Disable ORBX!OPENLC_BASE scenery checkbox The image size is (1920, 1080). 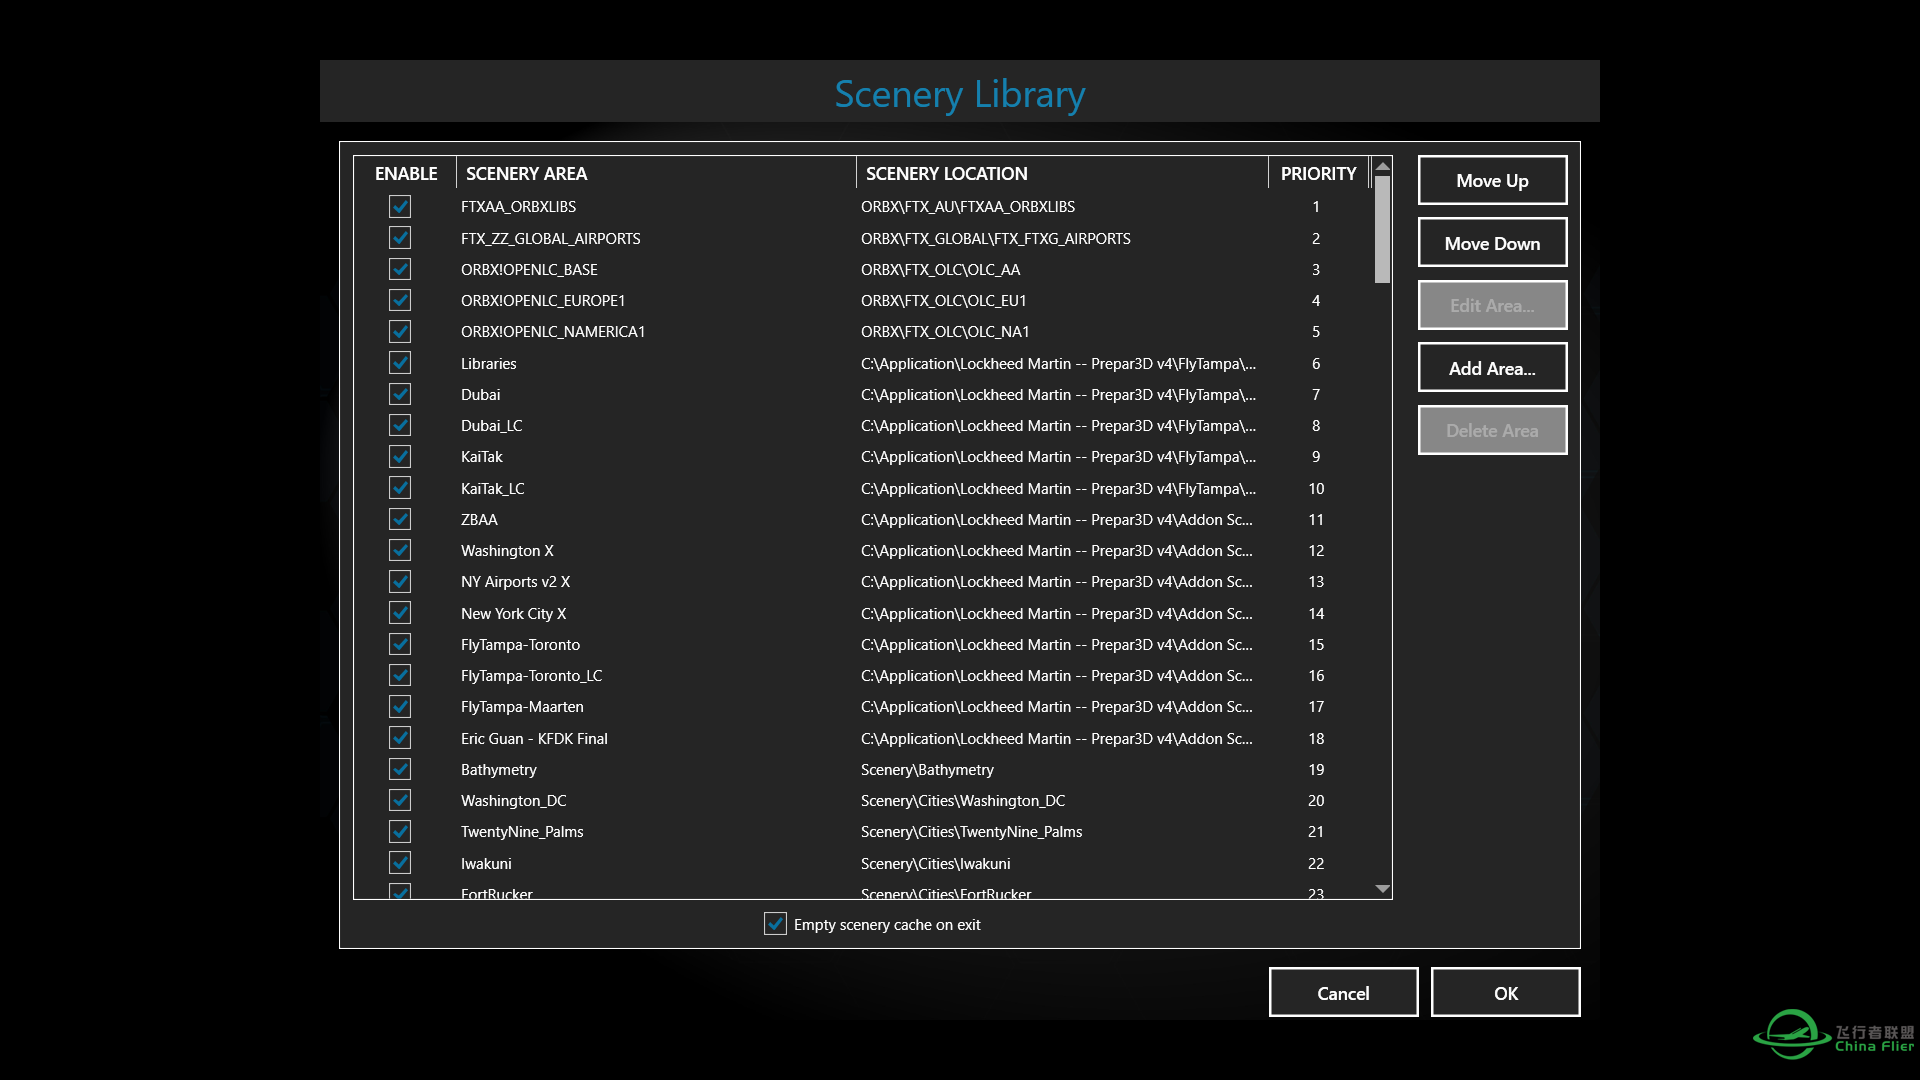[x=400, y=269]
